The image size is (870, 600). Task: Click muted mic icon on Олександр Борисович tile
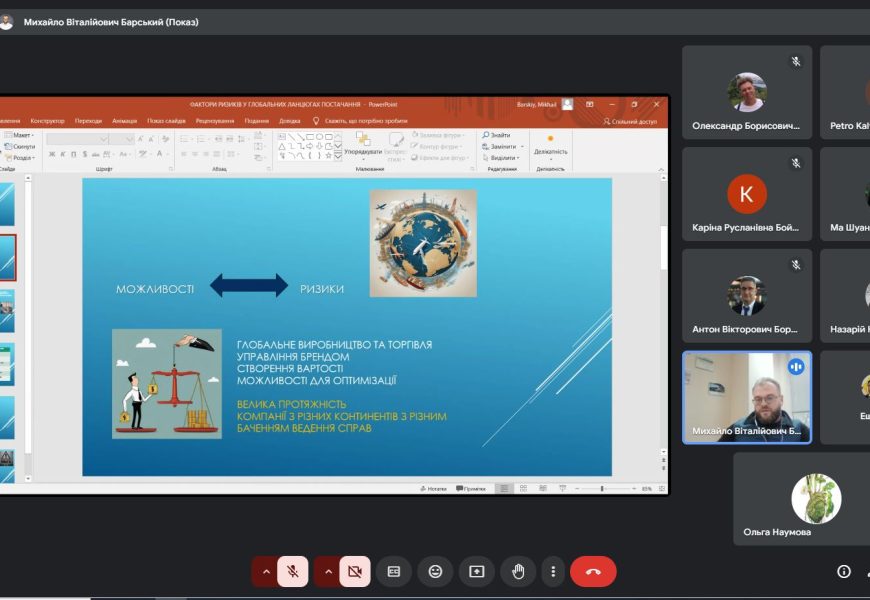[x=796, y=61]
